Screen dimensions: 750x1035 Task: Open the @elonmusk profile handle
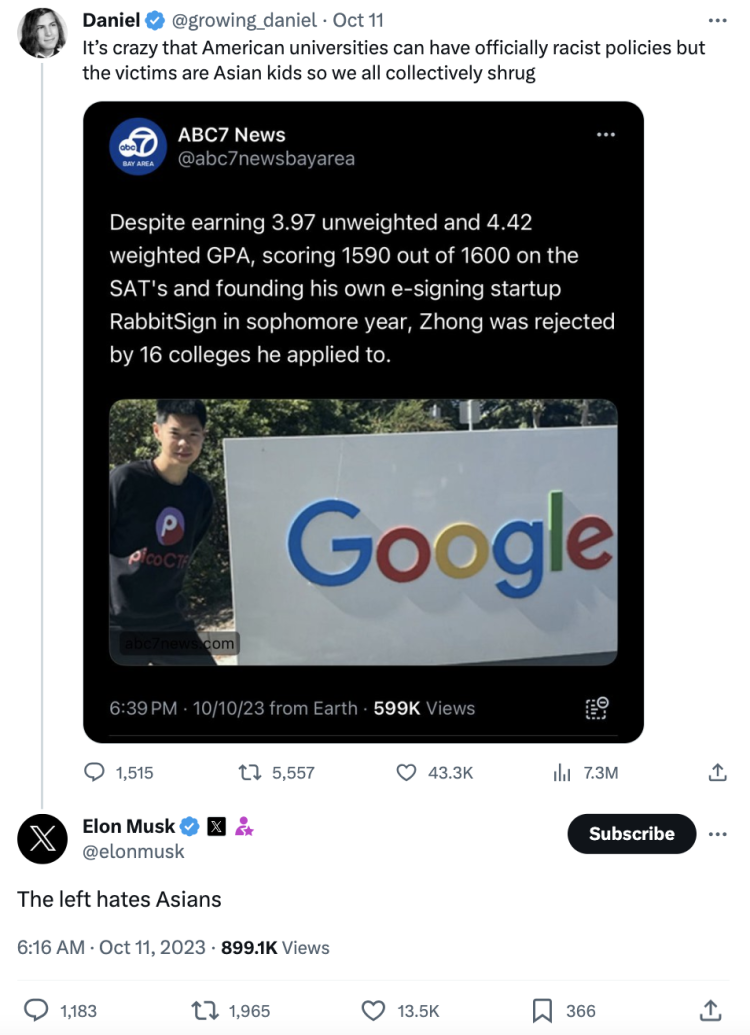pos(133,852)
